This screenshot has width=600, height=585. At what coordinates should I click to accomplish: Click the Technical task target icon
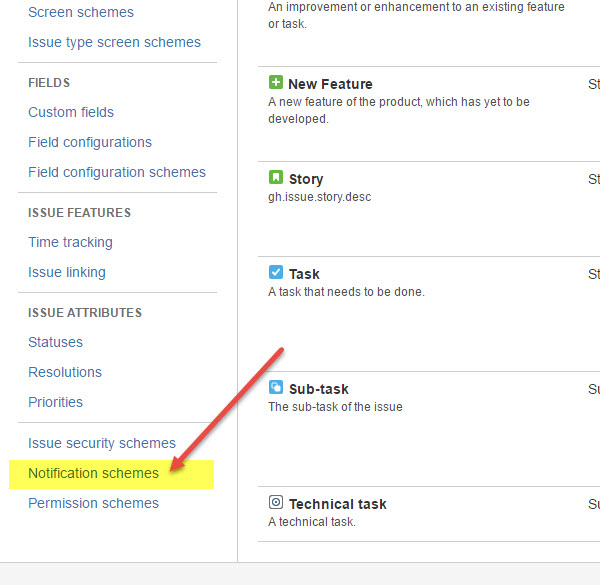click(276, 502)
